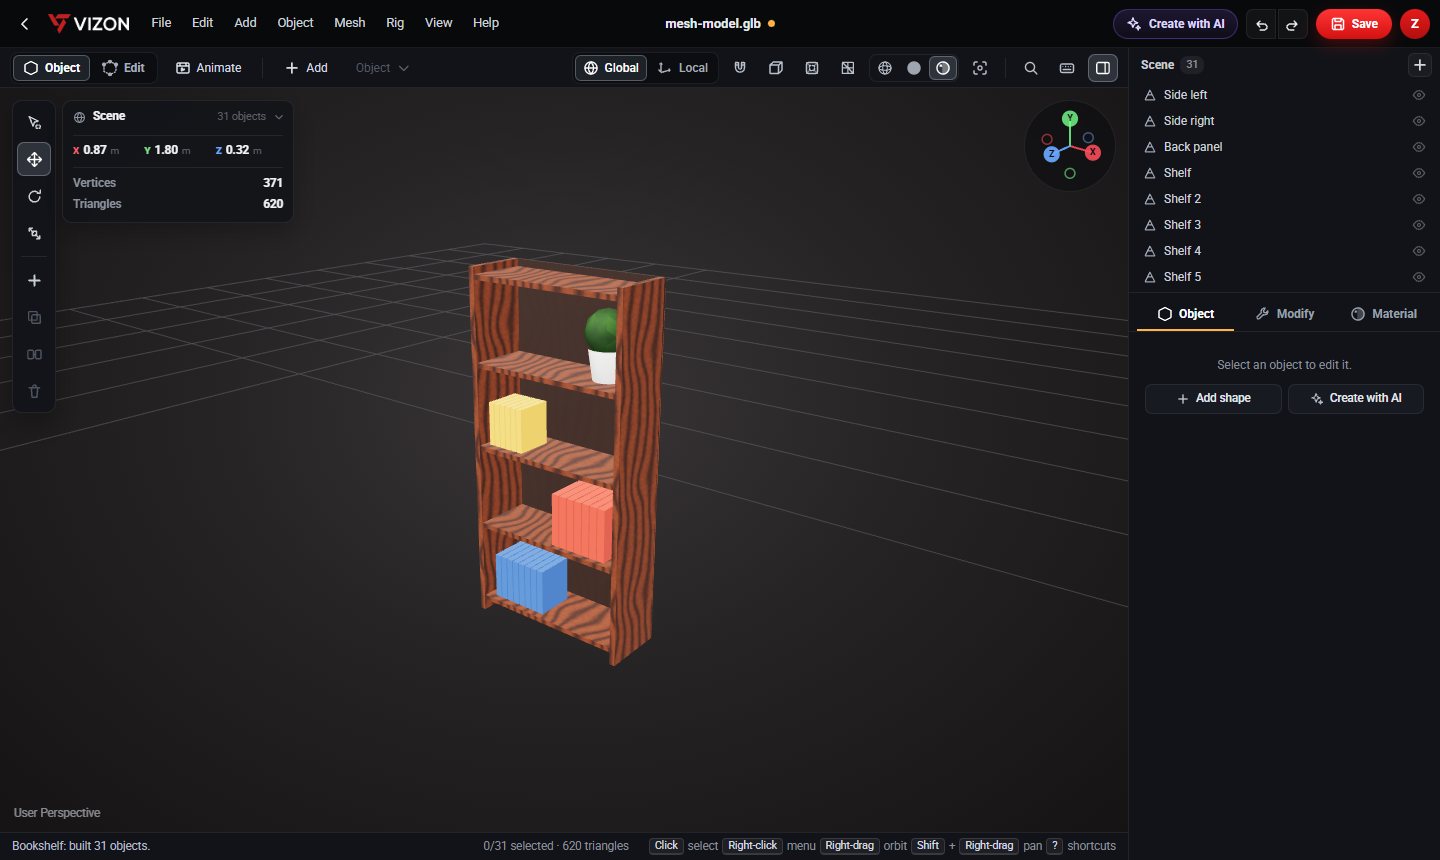
Task: Open the disabled Object dropdown in toolbar
Action: 382,68
